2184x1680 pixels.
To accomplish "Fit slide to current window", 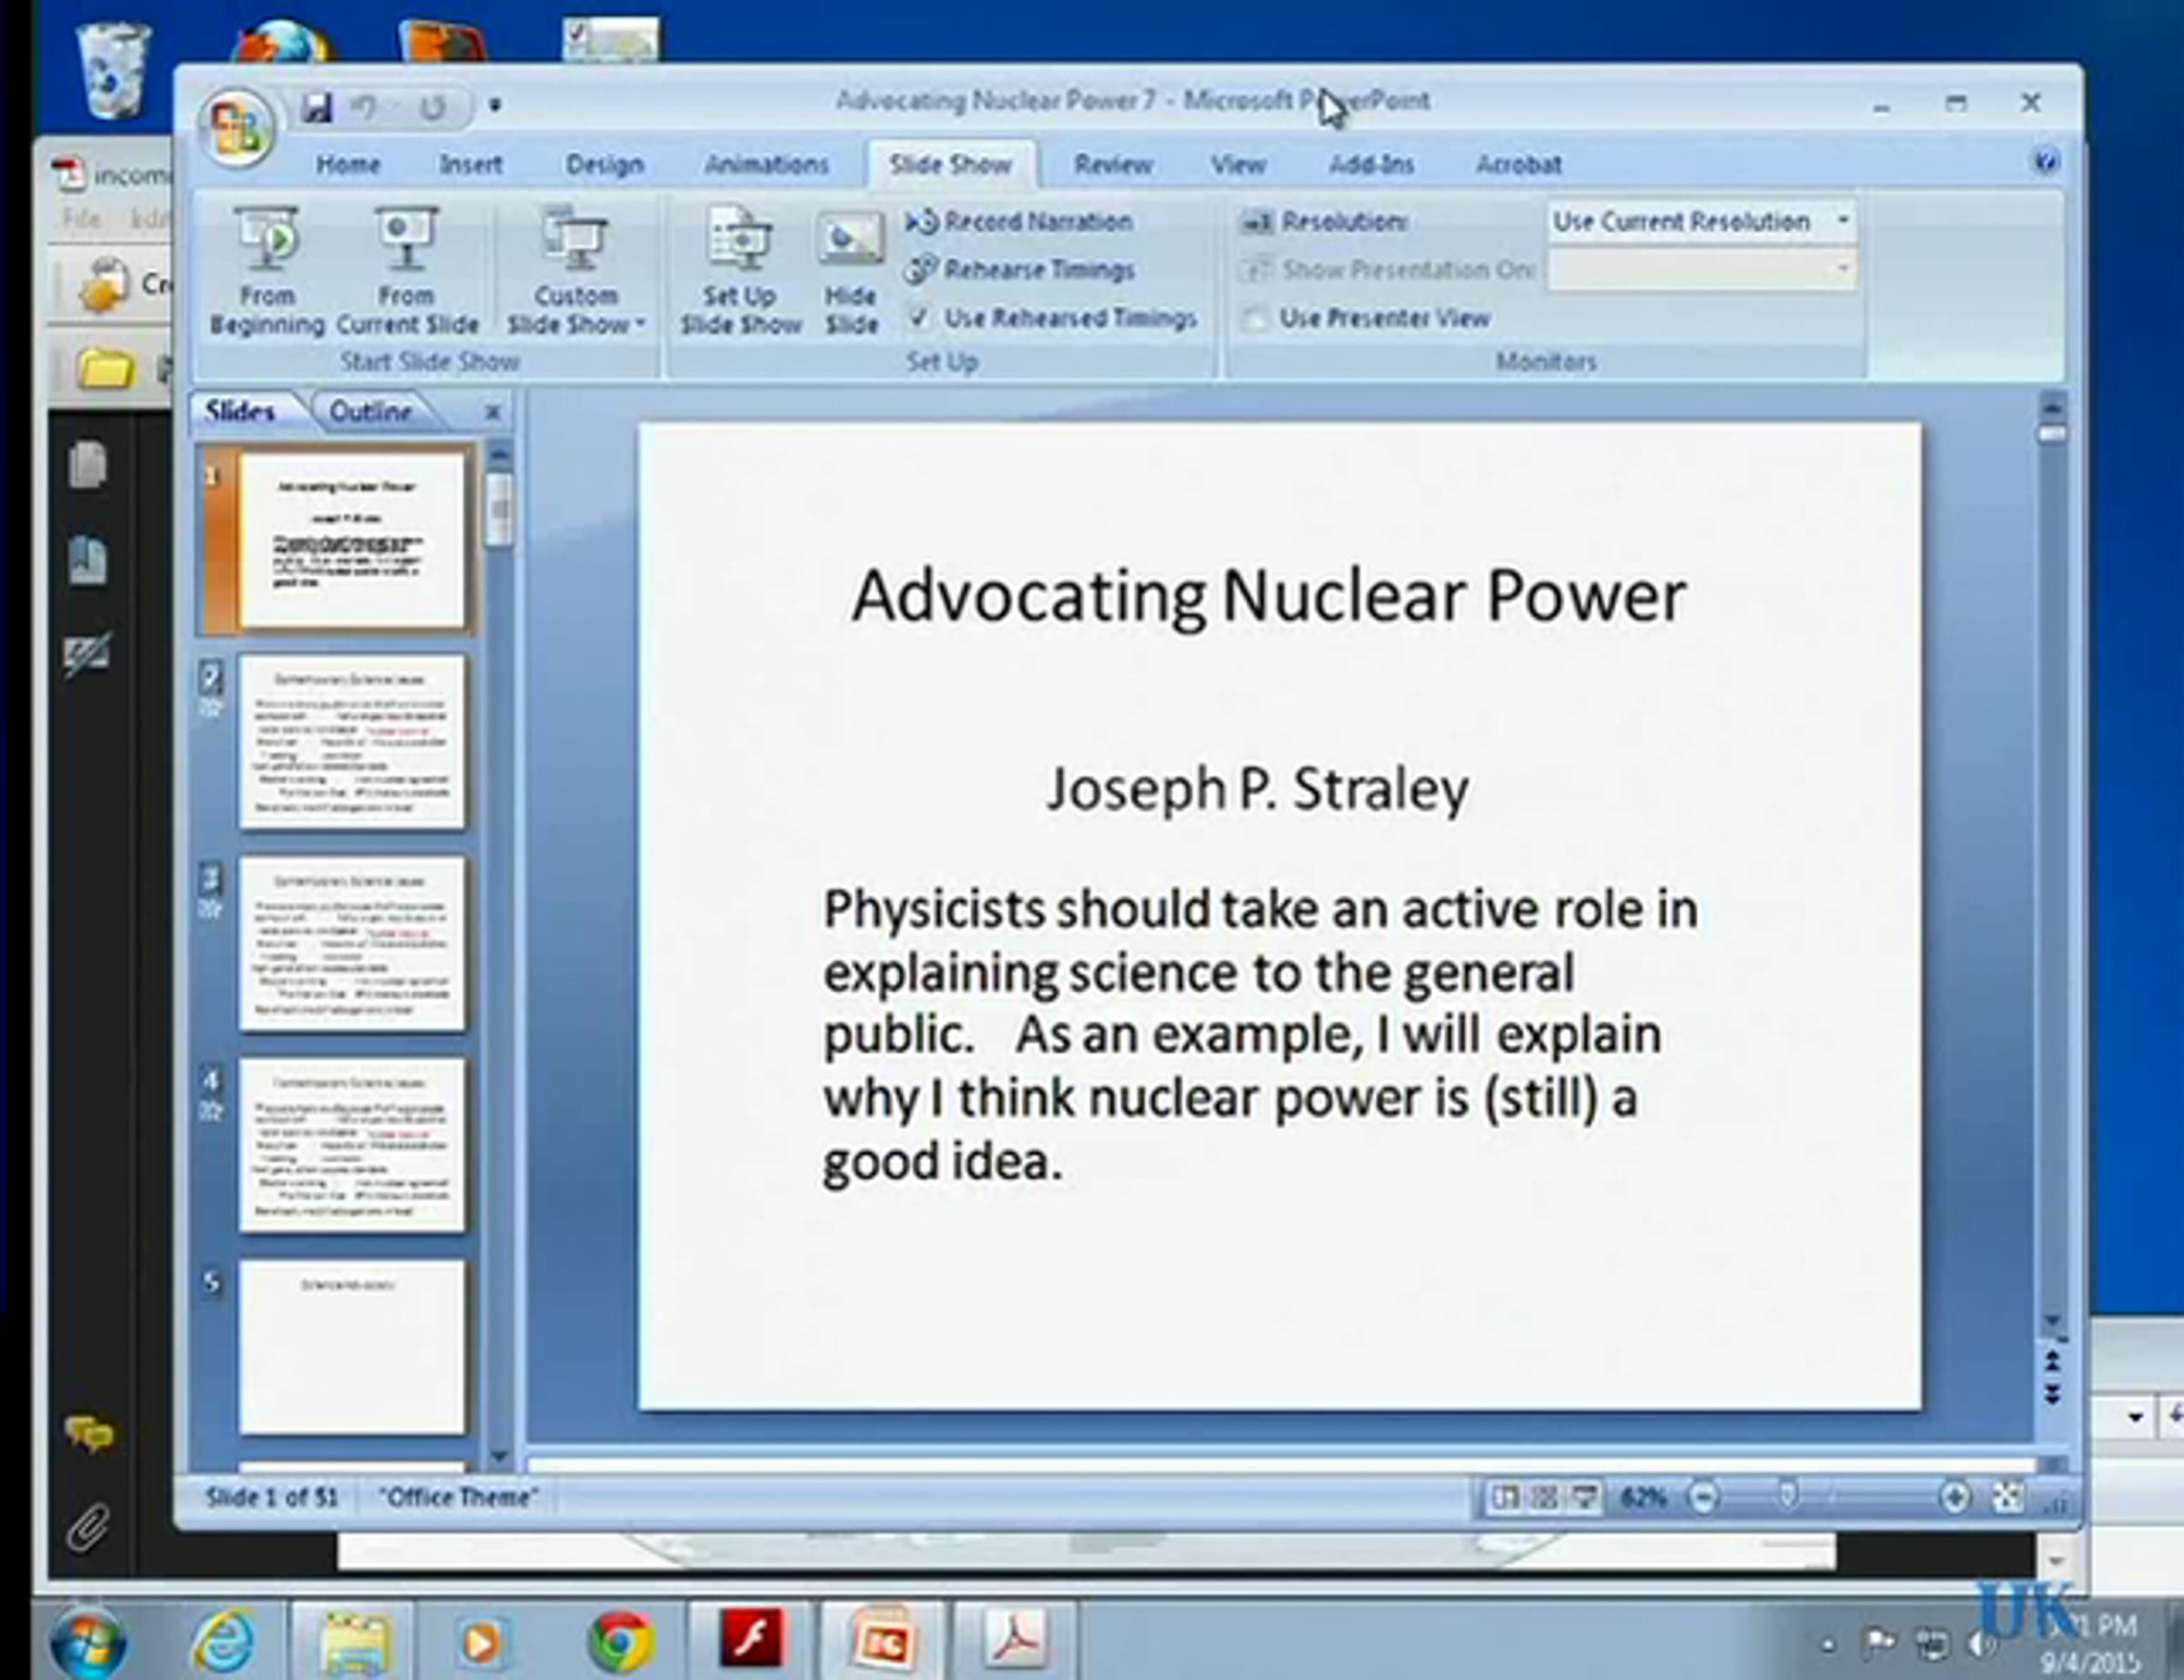I will pos(2007,1497).
